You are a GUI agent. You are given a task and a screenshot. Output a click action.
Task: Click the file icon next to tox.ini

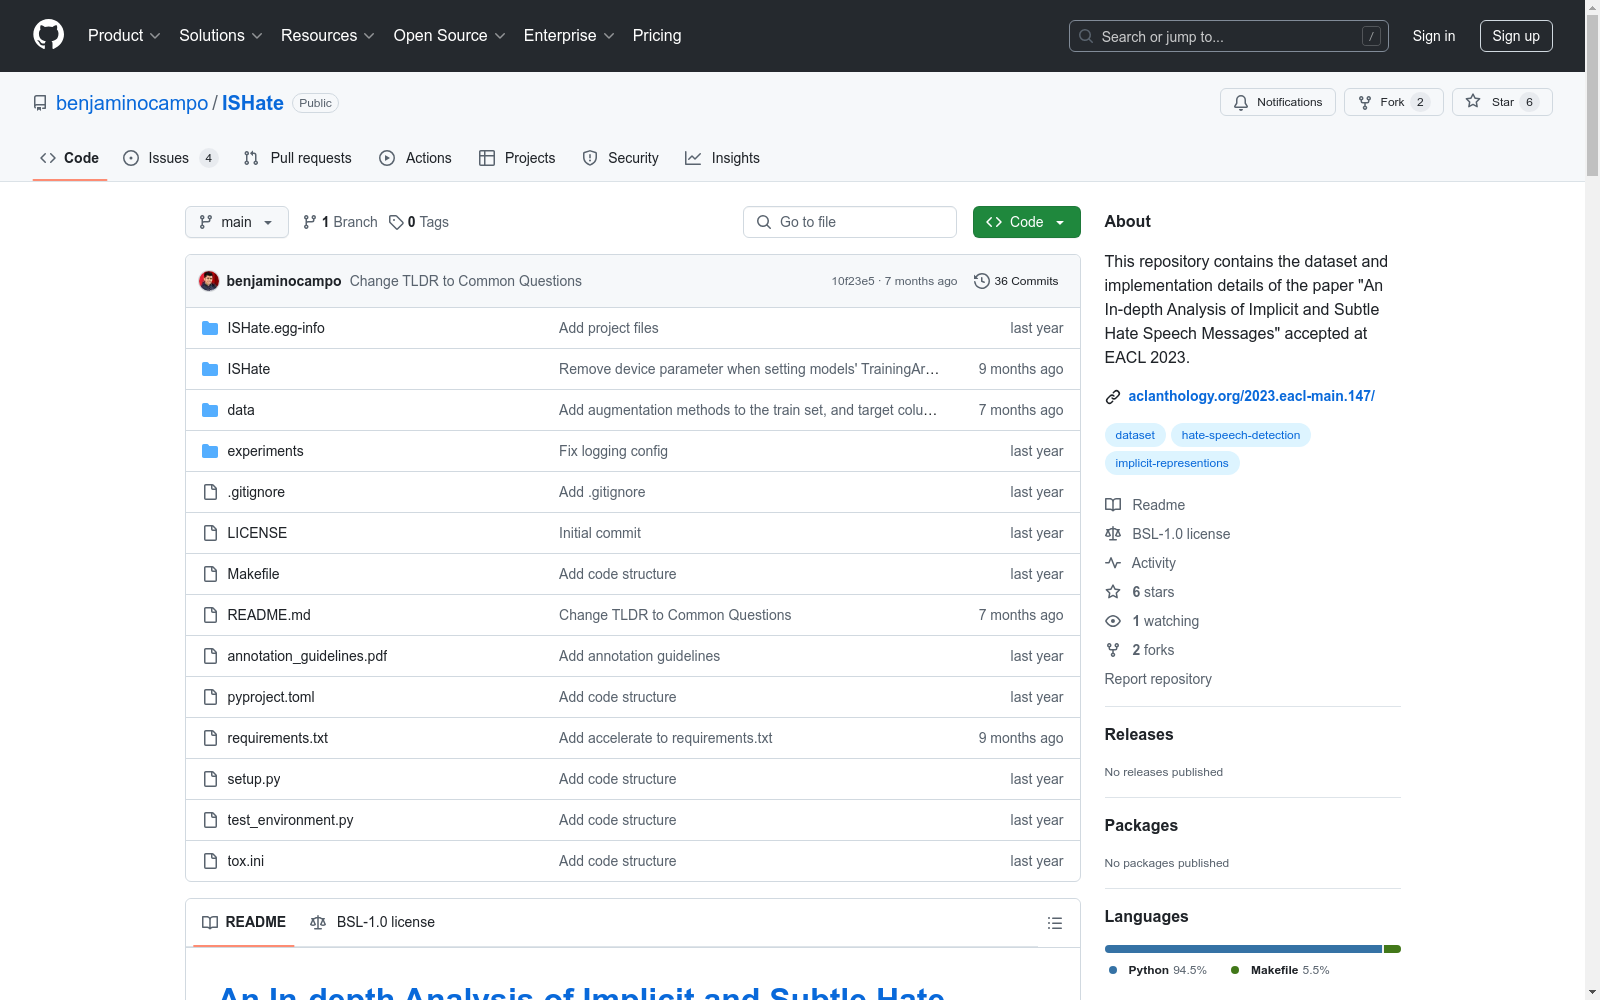(x=210, y=861)
